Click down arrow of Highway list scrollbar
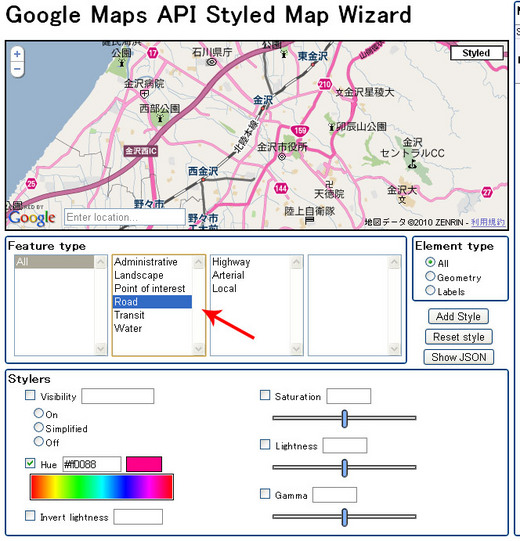Screen dimensions: 520x541 [296, 348]
